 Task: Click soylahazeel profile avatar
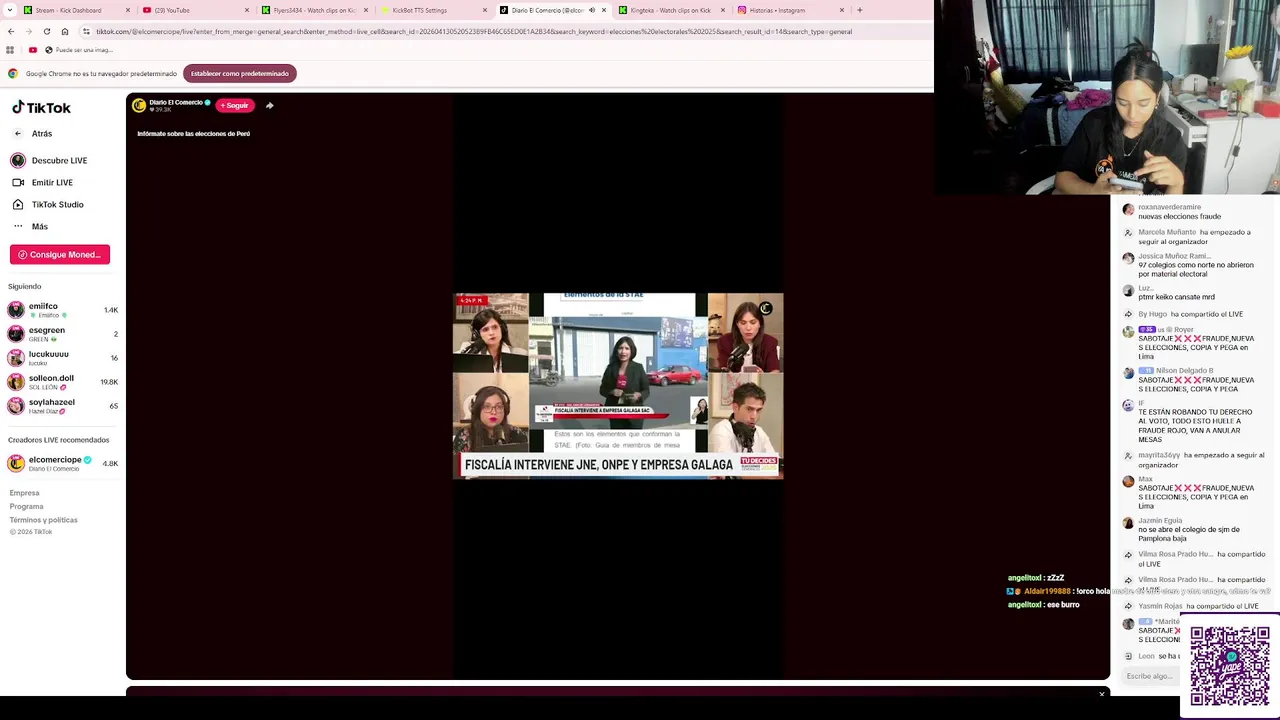(x=16, y=406)
